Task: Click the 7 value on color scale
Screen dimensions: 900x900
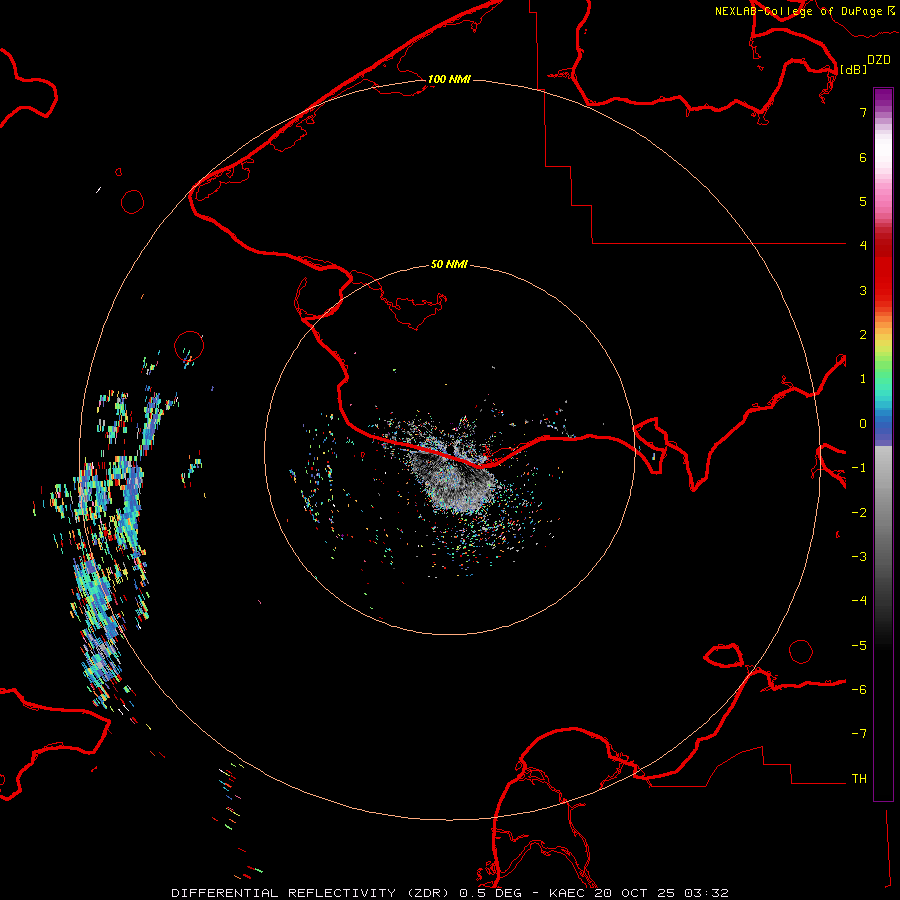Action: pos(863,112)
